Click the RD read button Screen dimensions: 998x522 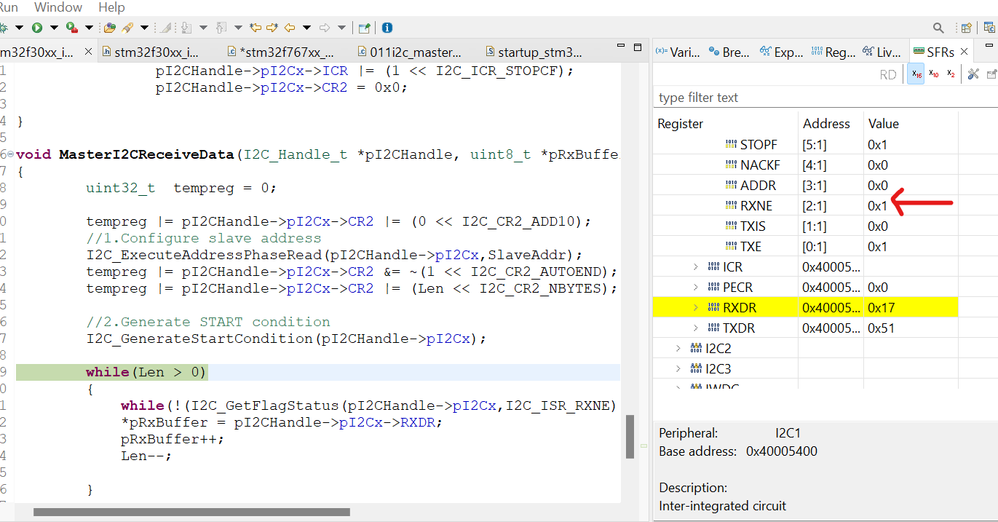(x=888, y=74)
